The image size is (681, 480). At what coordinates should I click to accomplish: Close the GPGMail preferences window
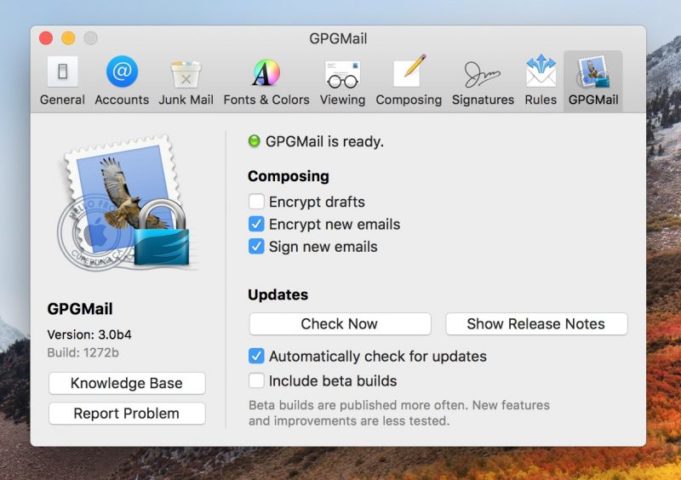(x=46, y=38)
